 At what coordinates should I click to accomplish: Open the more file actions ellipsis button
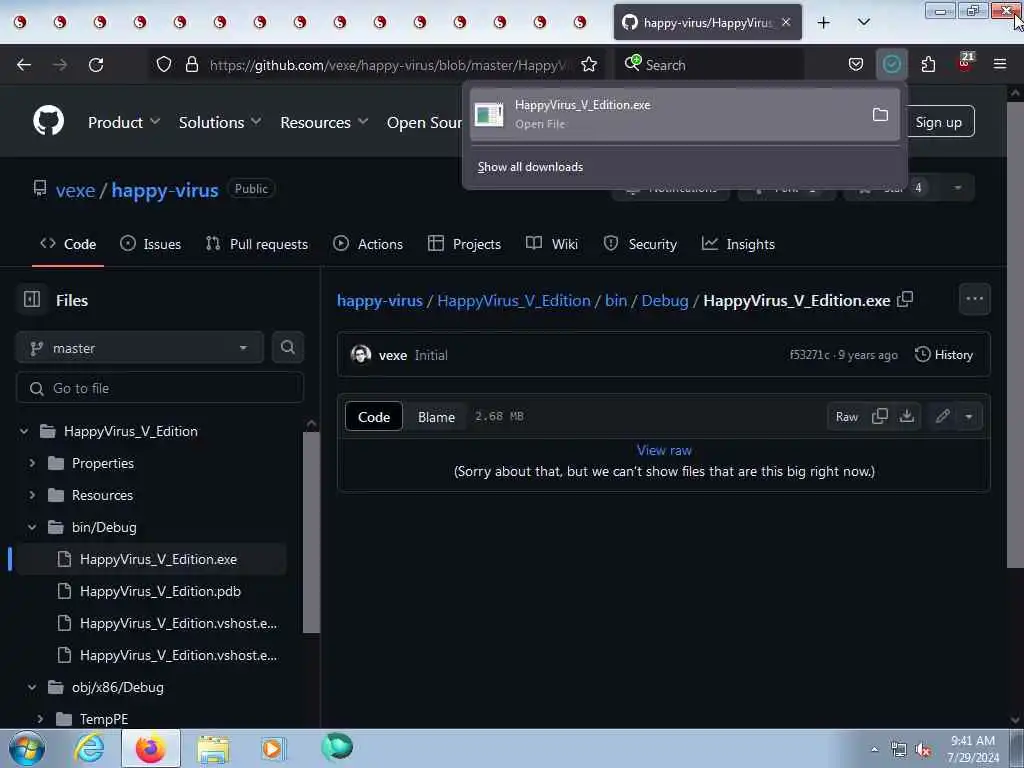coord(974,299)
